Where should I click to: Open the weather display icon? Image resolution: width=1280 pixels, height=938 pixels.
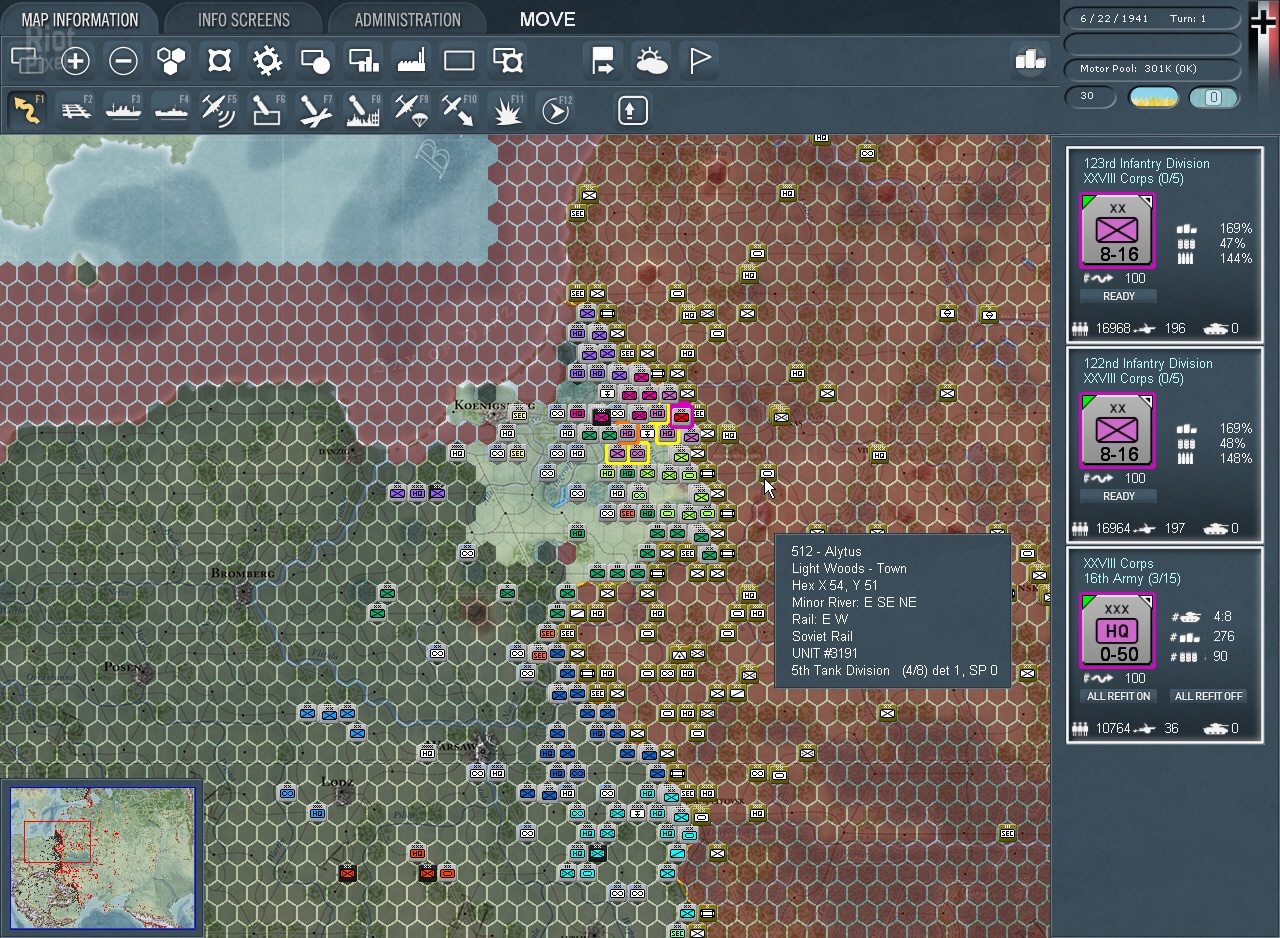(651, 62)
